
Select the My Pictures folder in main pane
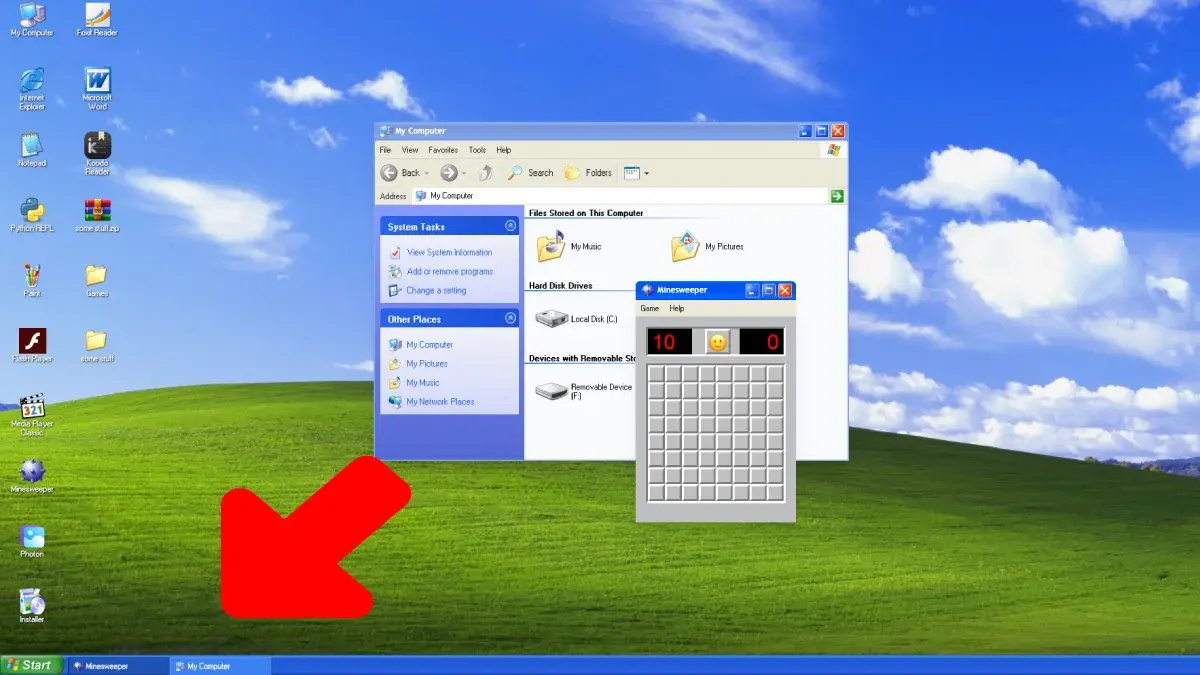707,246
